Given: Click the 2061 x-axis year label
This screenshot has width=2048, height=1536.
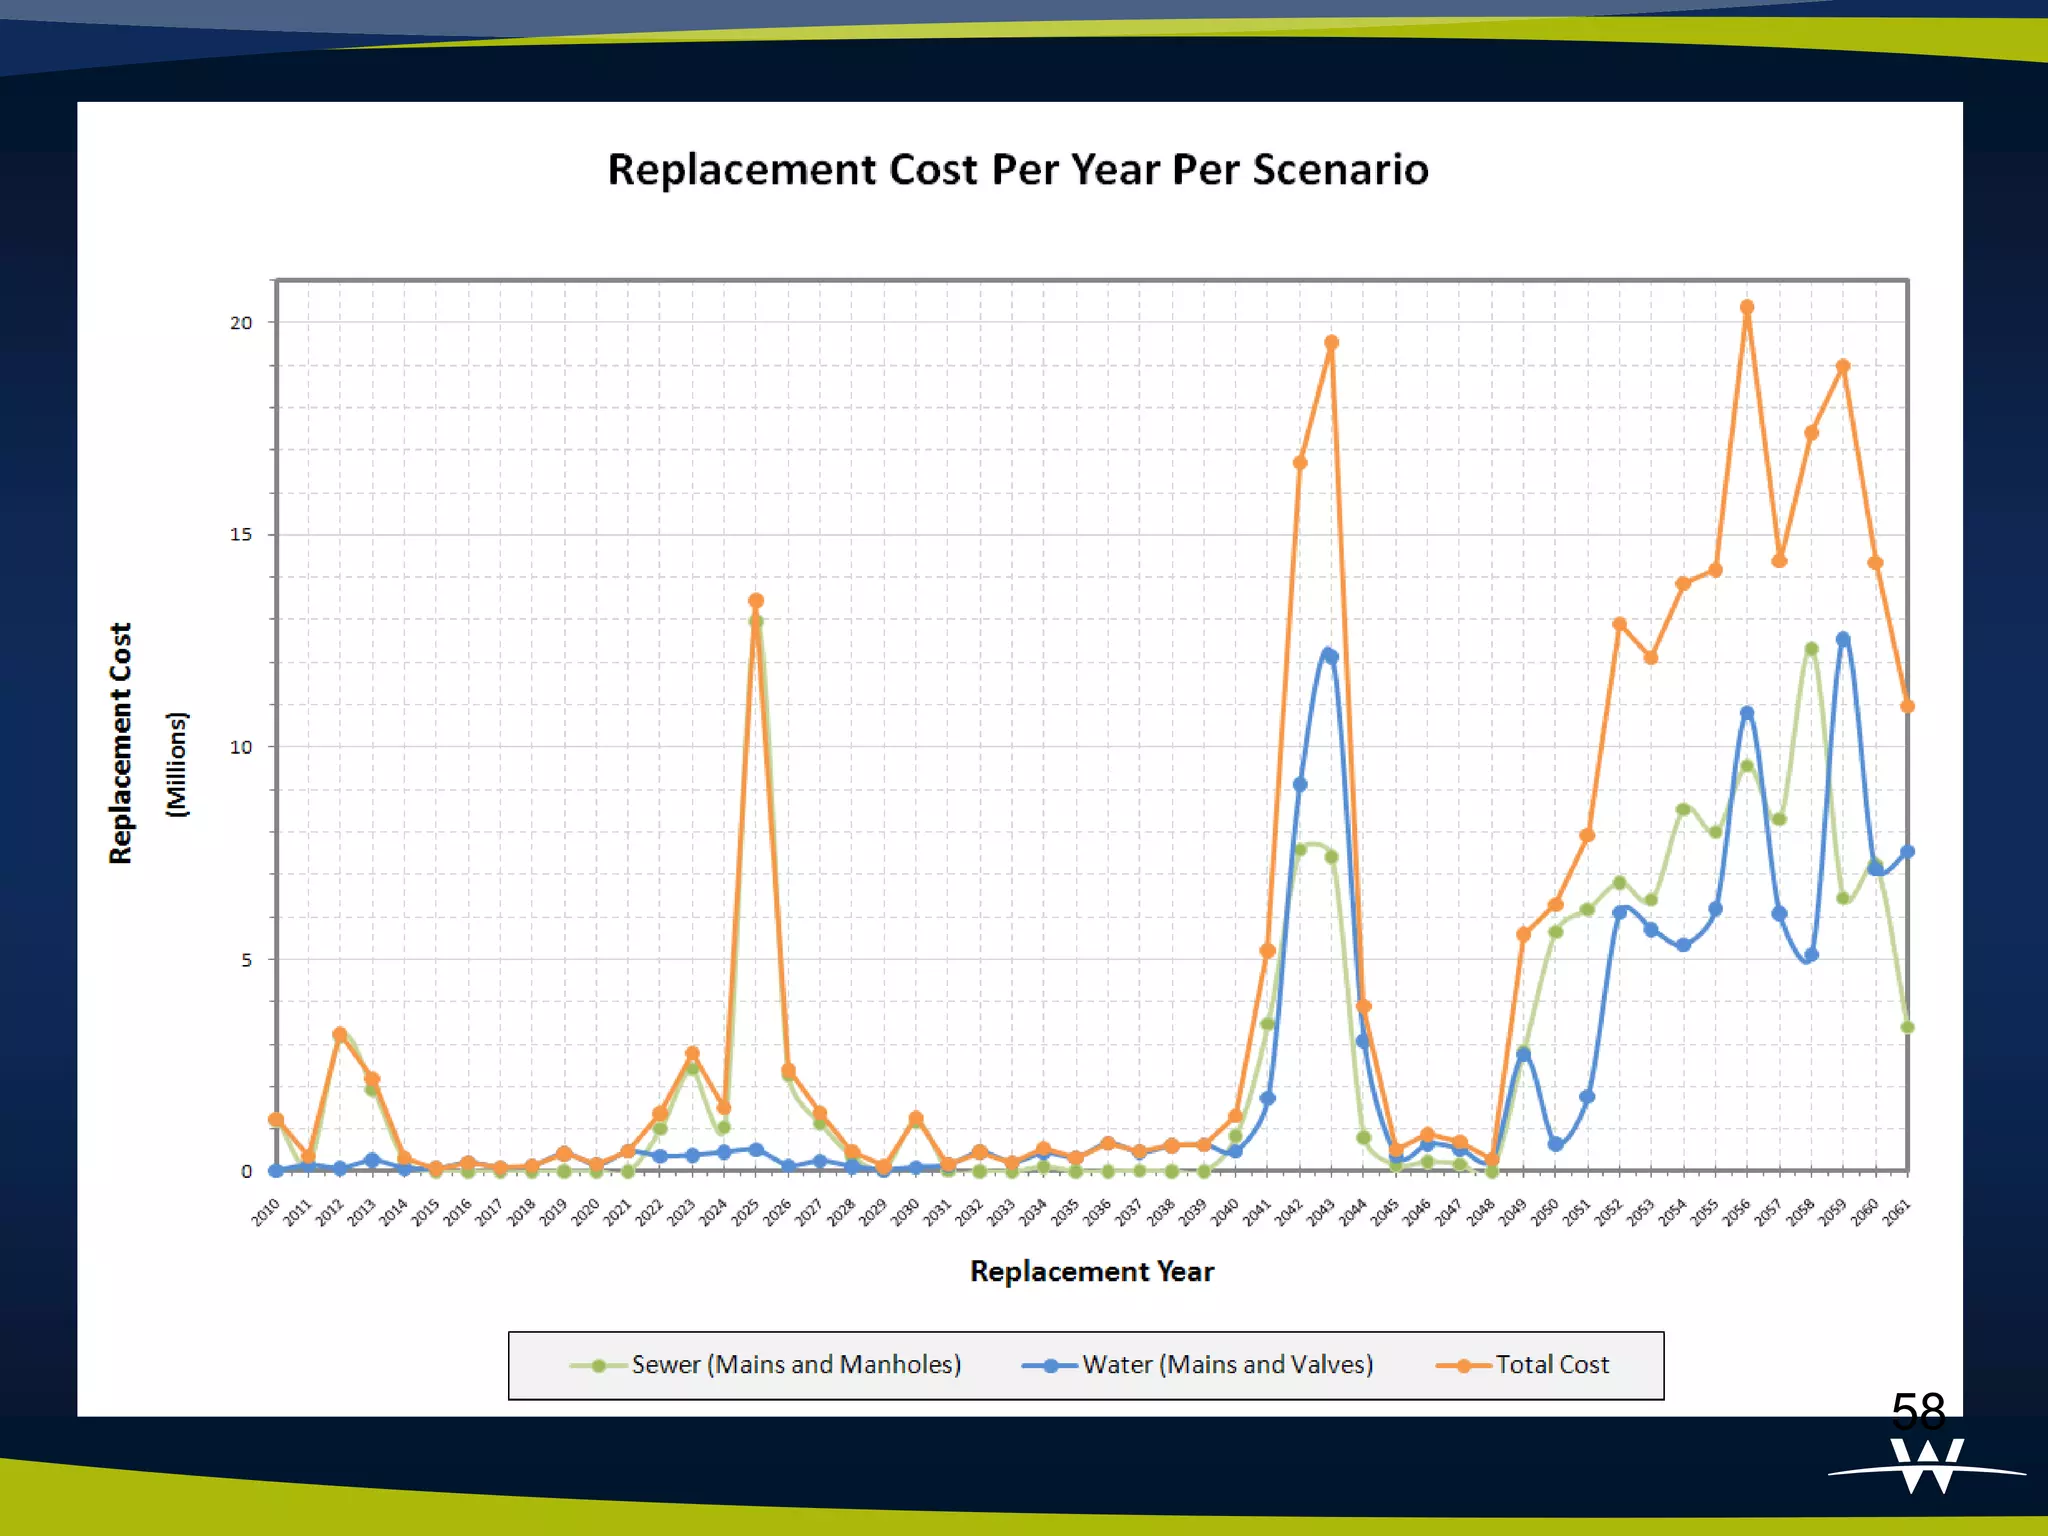Looking at the screenshot, I should pyautogui.click(x=1897, y=1212).
